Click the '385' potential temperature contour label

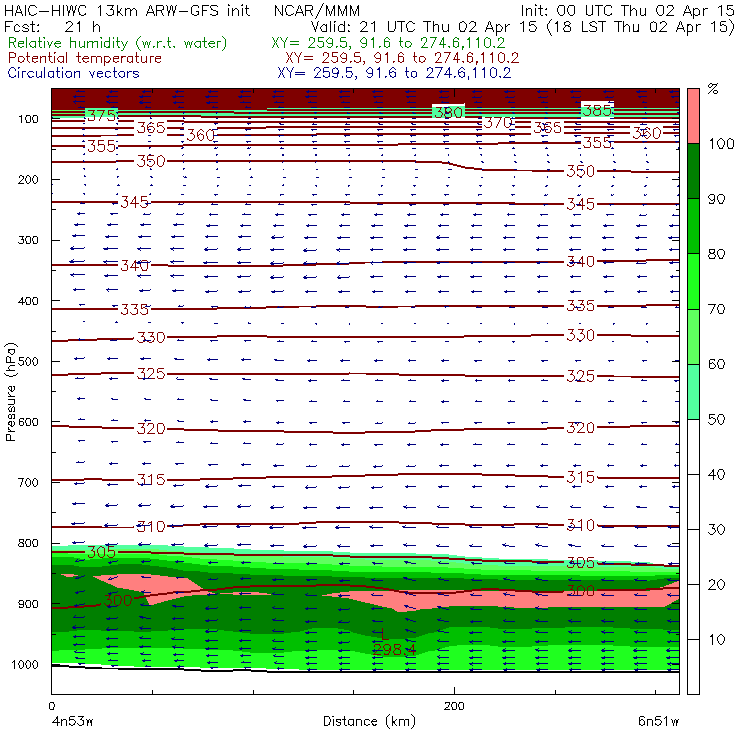click(597, 110)
